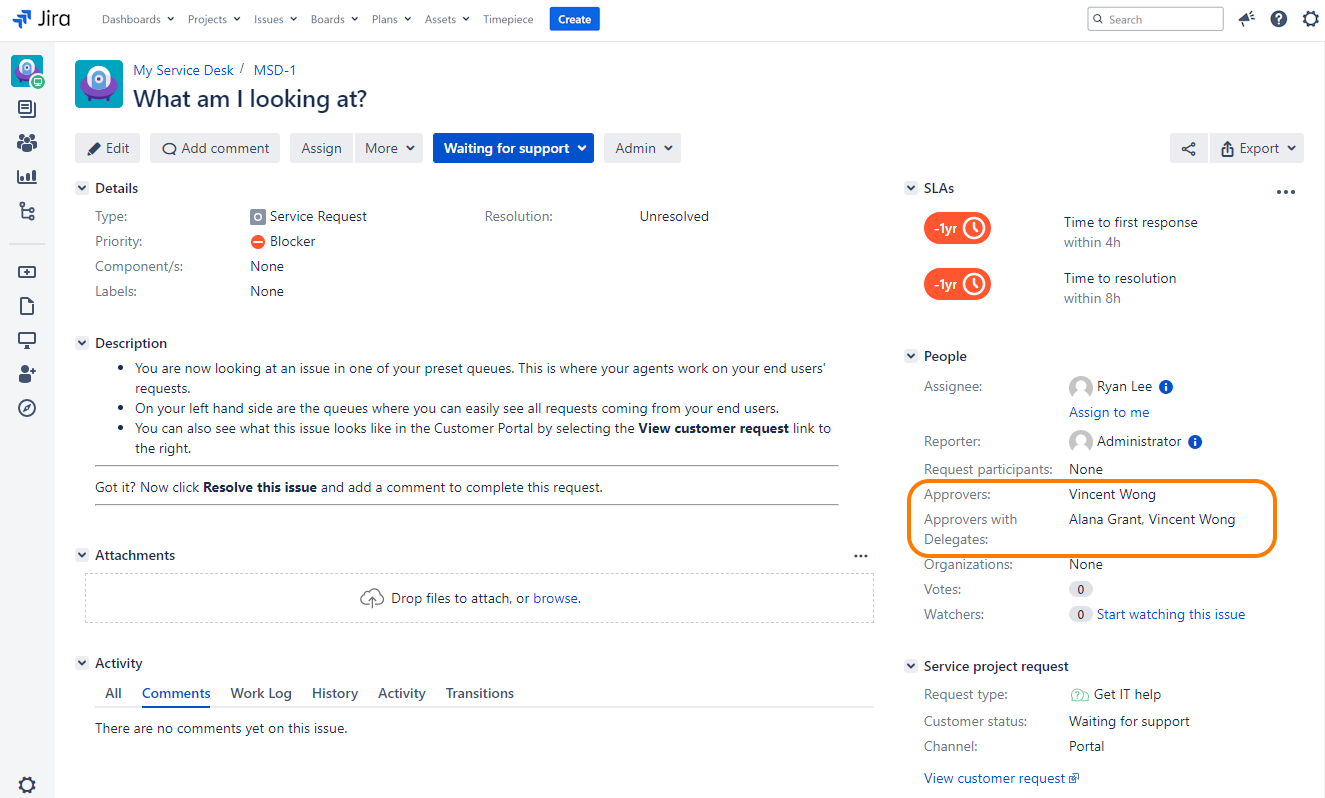
Task: Open the customers icon in sidebar
Action: coord(27,143)
